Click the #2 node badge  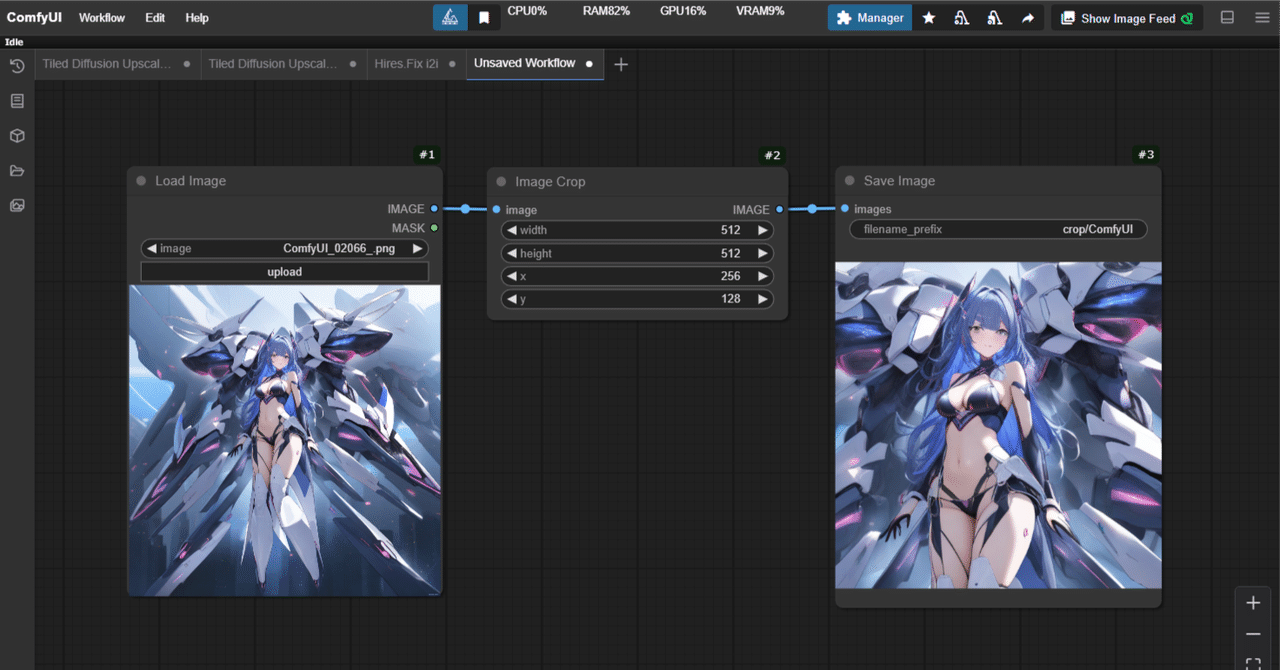(773, 156)
